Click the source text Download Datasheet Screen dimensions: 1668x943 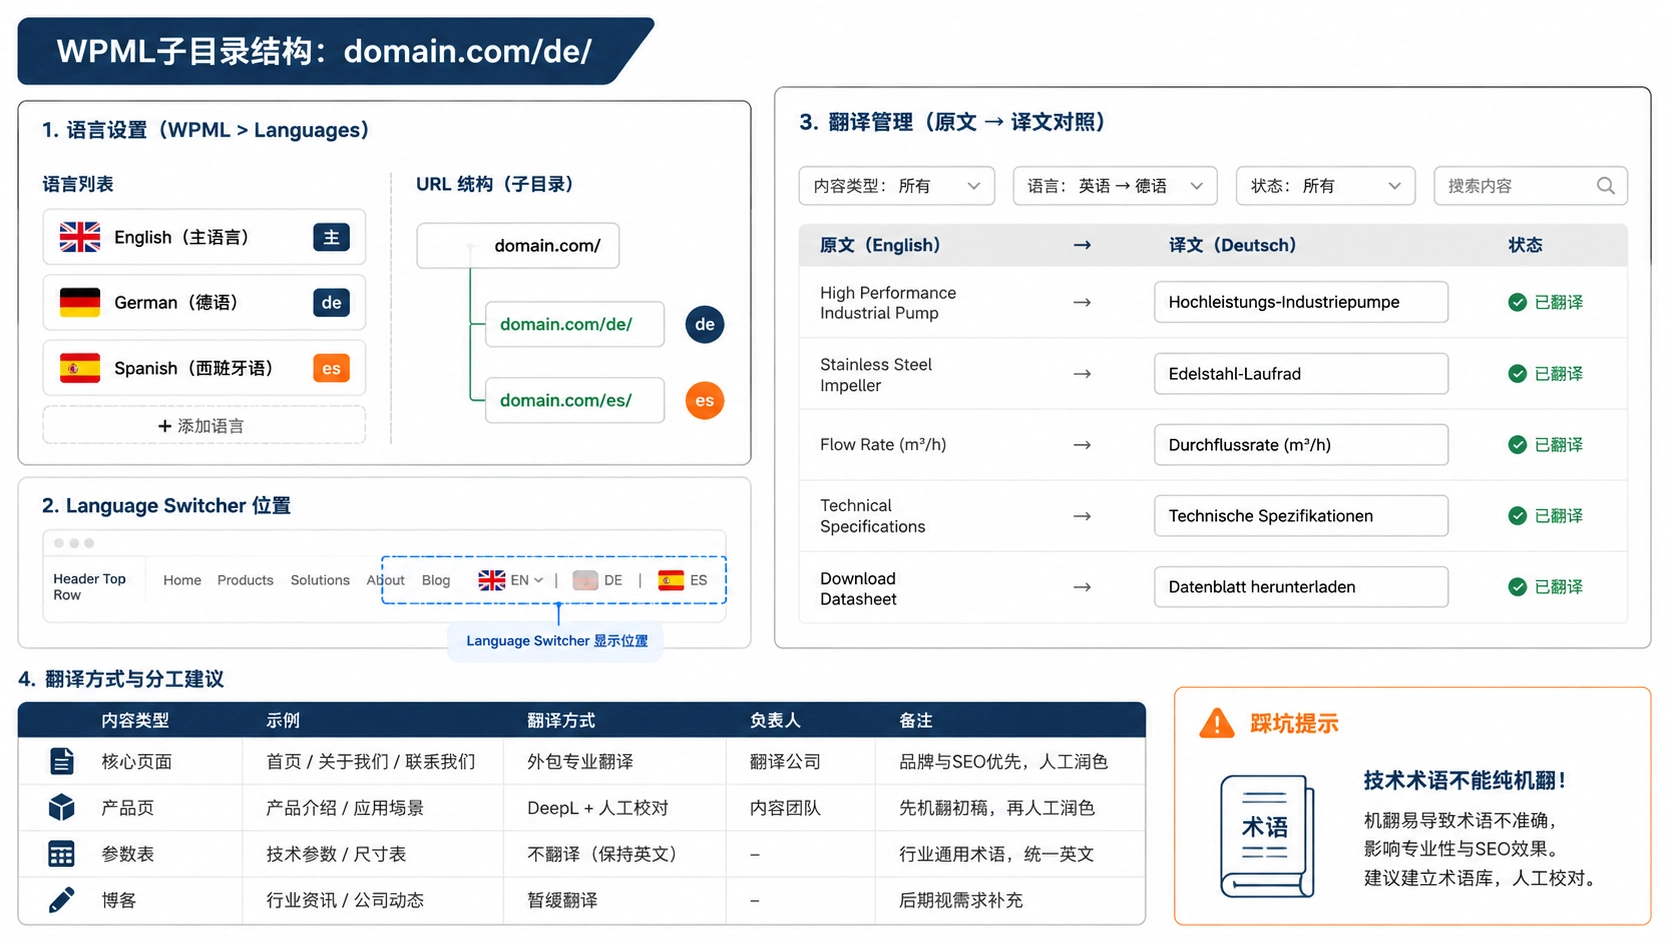(x=858, y=589)
